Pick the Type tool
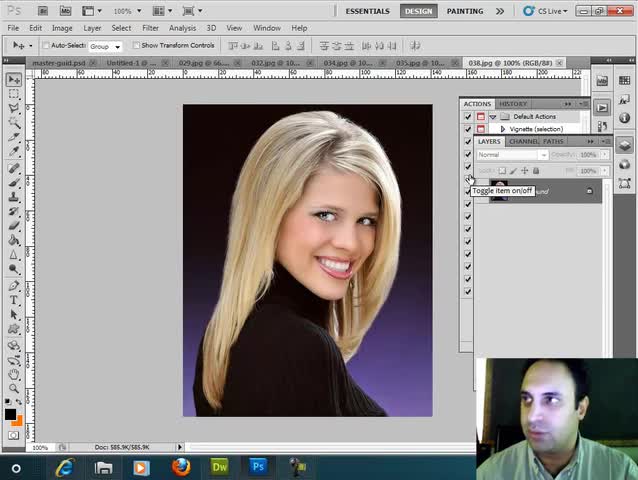Viewport: 638px width, 480px height. (x=14, y=299)
